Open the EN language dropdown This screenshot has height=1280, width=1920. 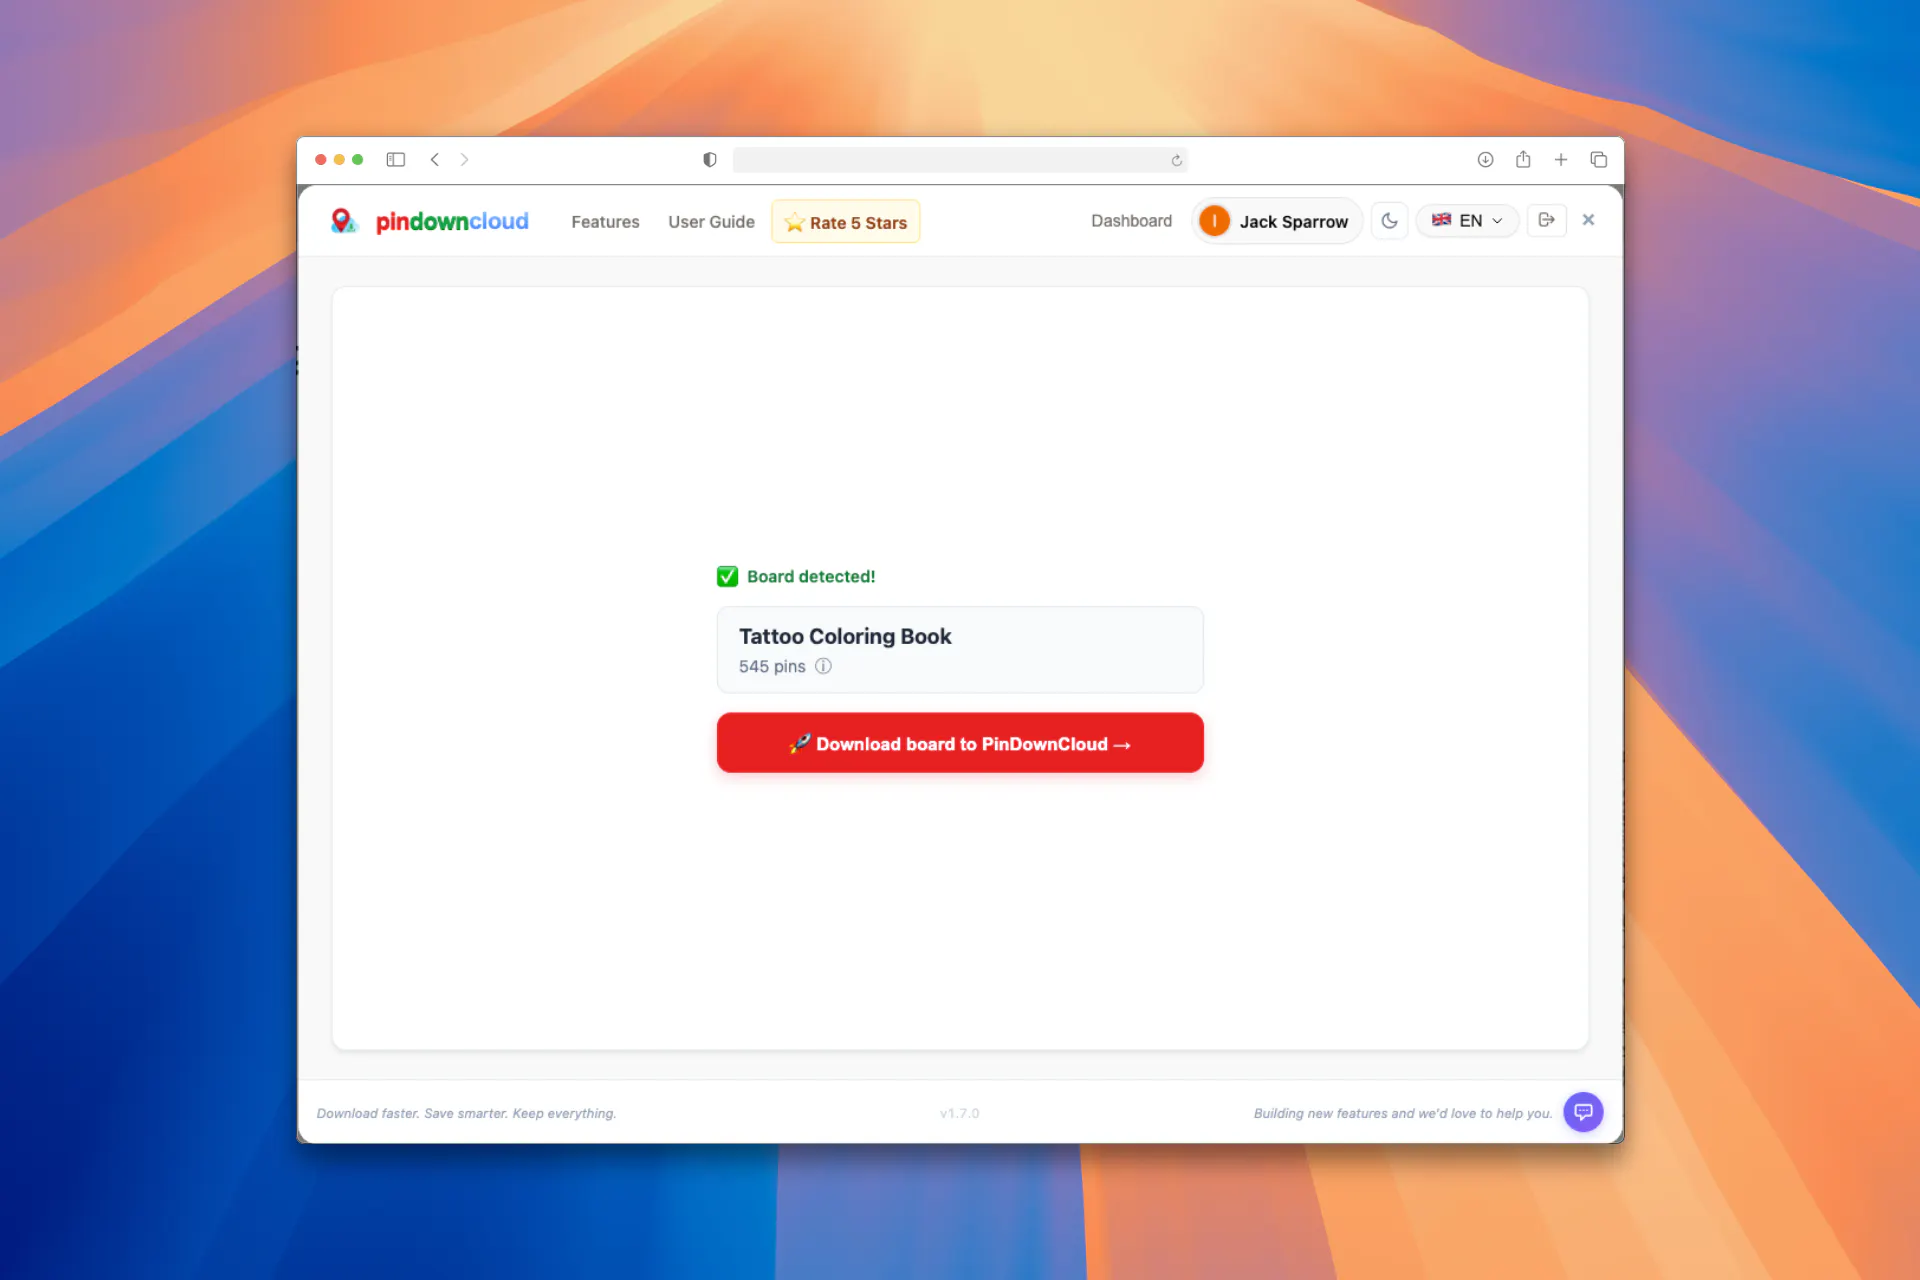pyautogui.click(x=1467, y=221)
